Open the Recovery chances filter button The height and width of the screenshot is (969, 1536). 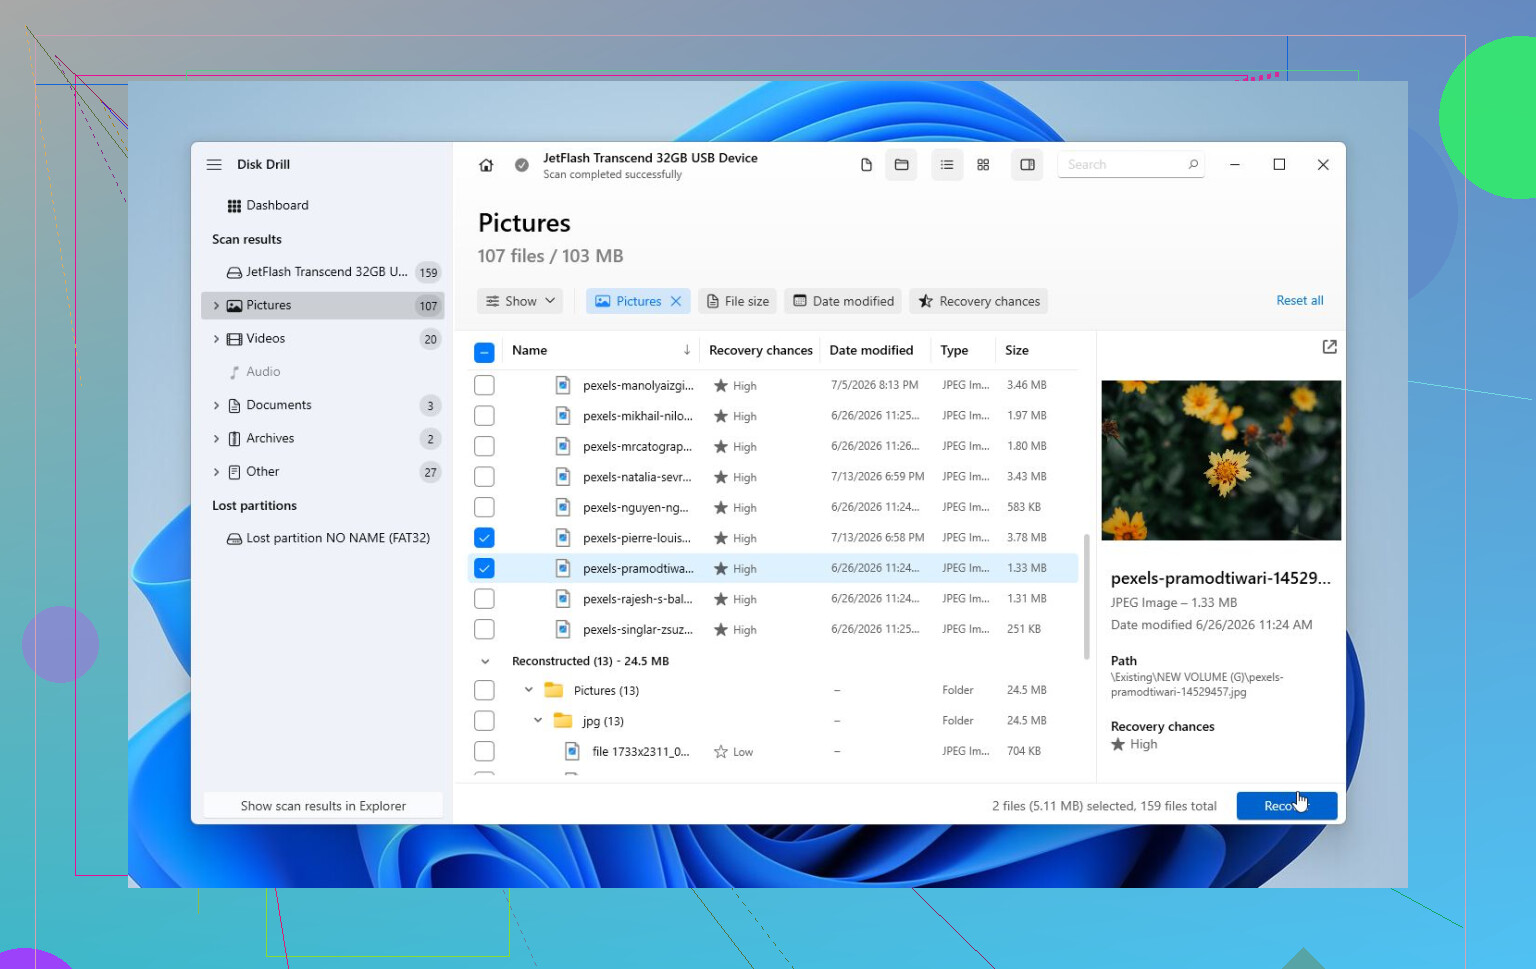point(979,301)
